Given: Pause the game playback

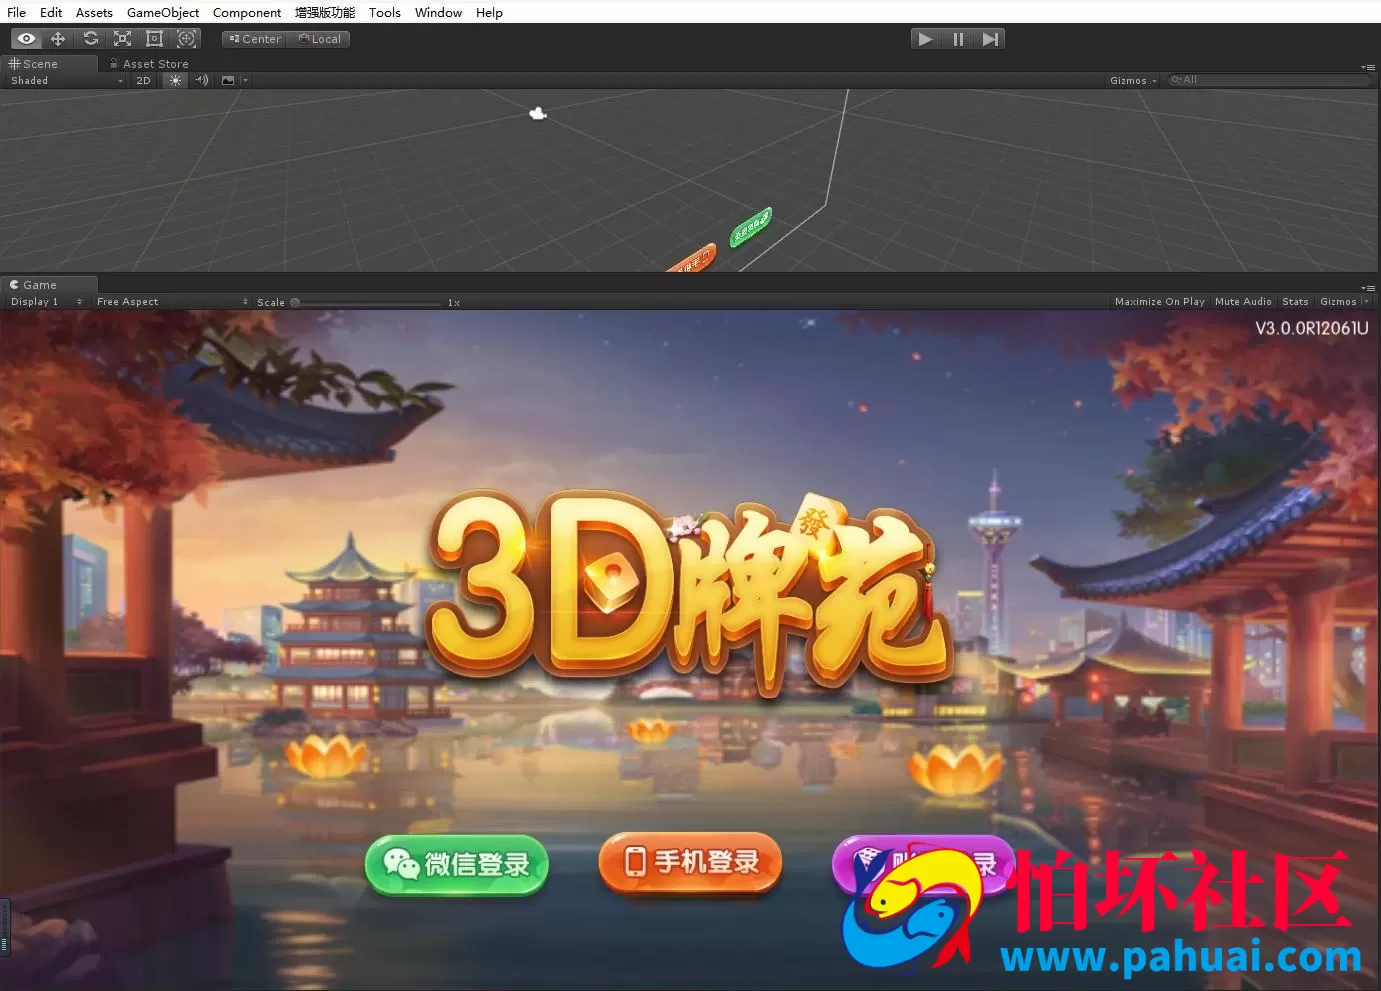Looking at the screenshot, I should (x=958, y=39).
